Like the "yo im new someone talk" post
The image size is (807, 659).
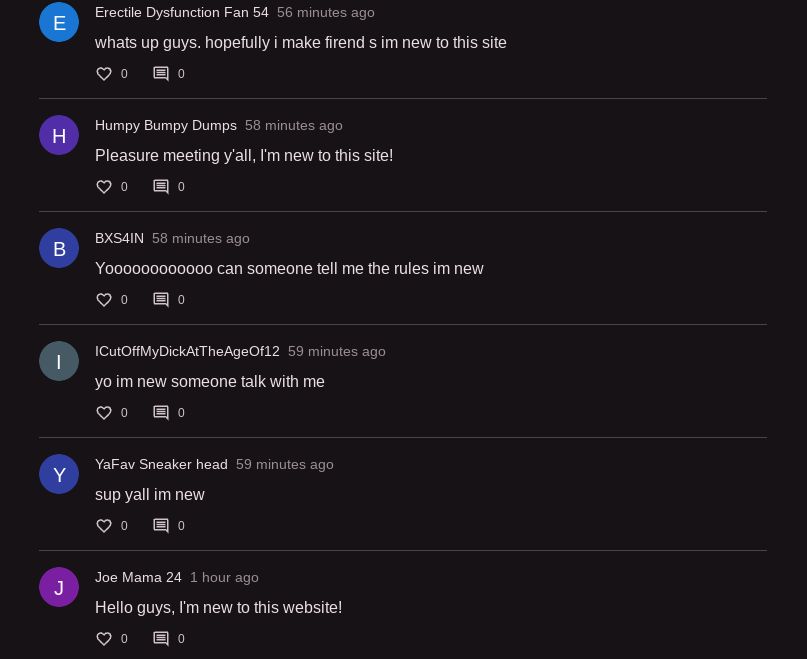pos(104,413)
